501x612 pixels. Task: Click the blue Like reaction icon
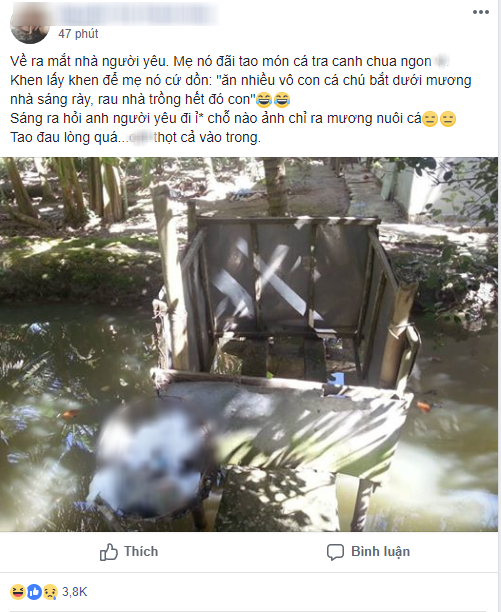pyautogui.click(x=34, y=592)
